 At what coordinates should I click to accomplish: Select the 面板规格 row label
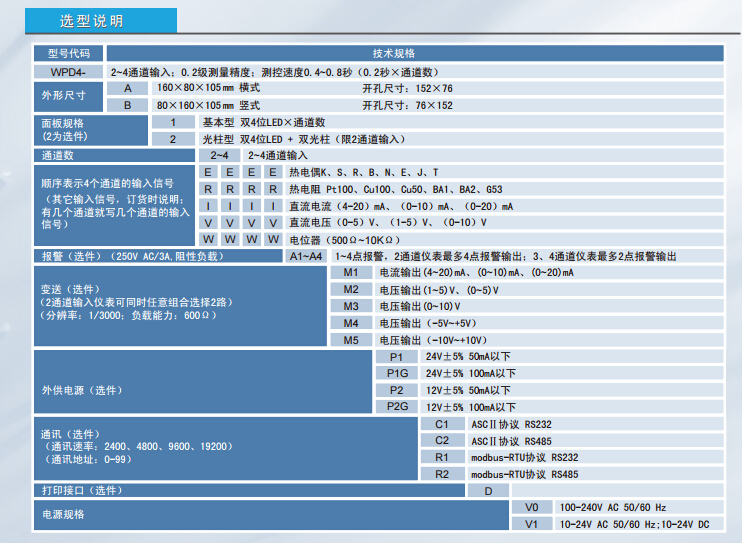[x=62, y=129]
